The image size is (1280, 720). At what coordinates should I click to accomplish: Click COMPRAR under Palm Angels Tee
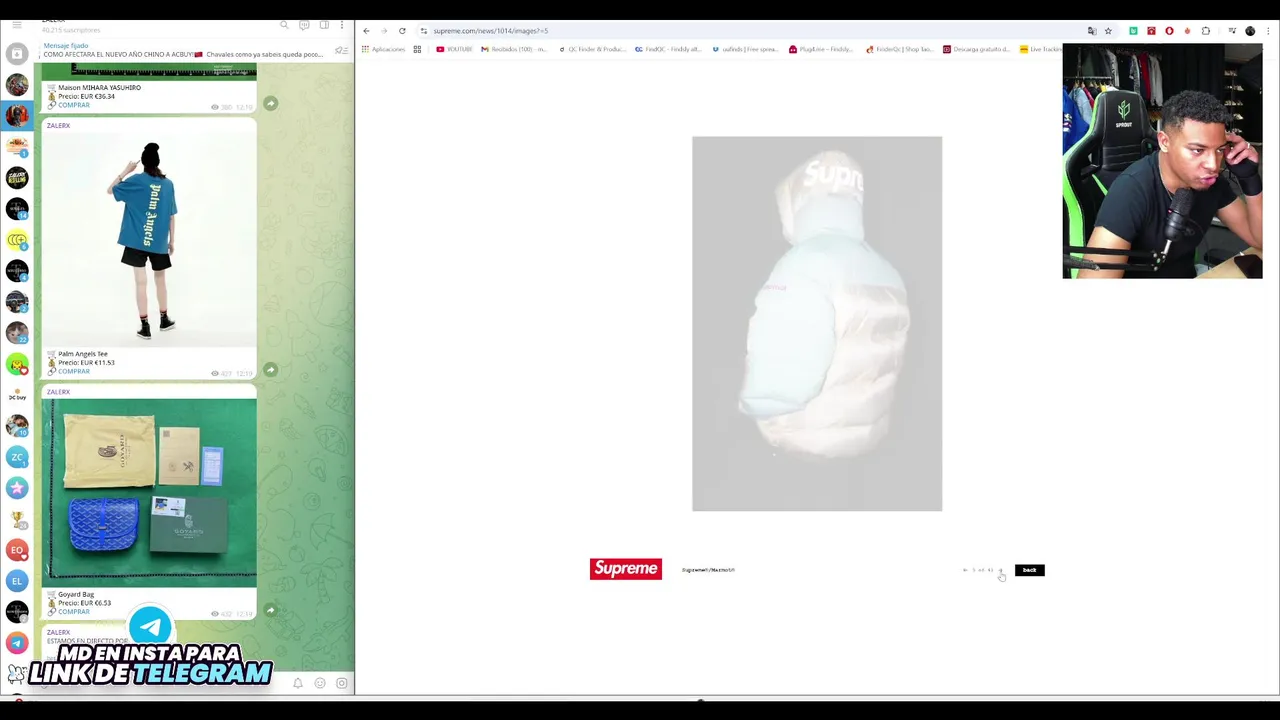pyautogui.click(x=74, y=371)
